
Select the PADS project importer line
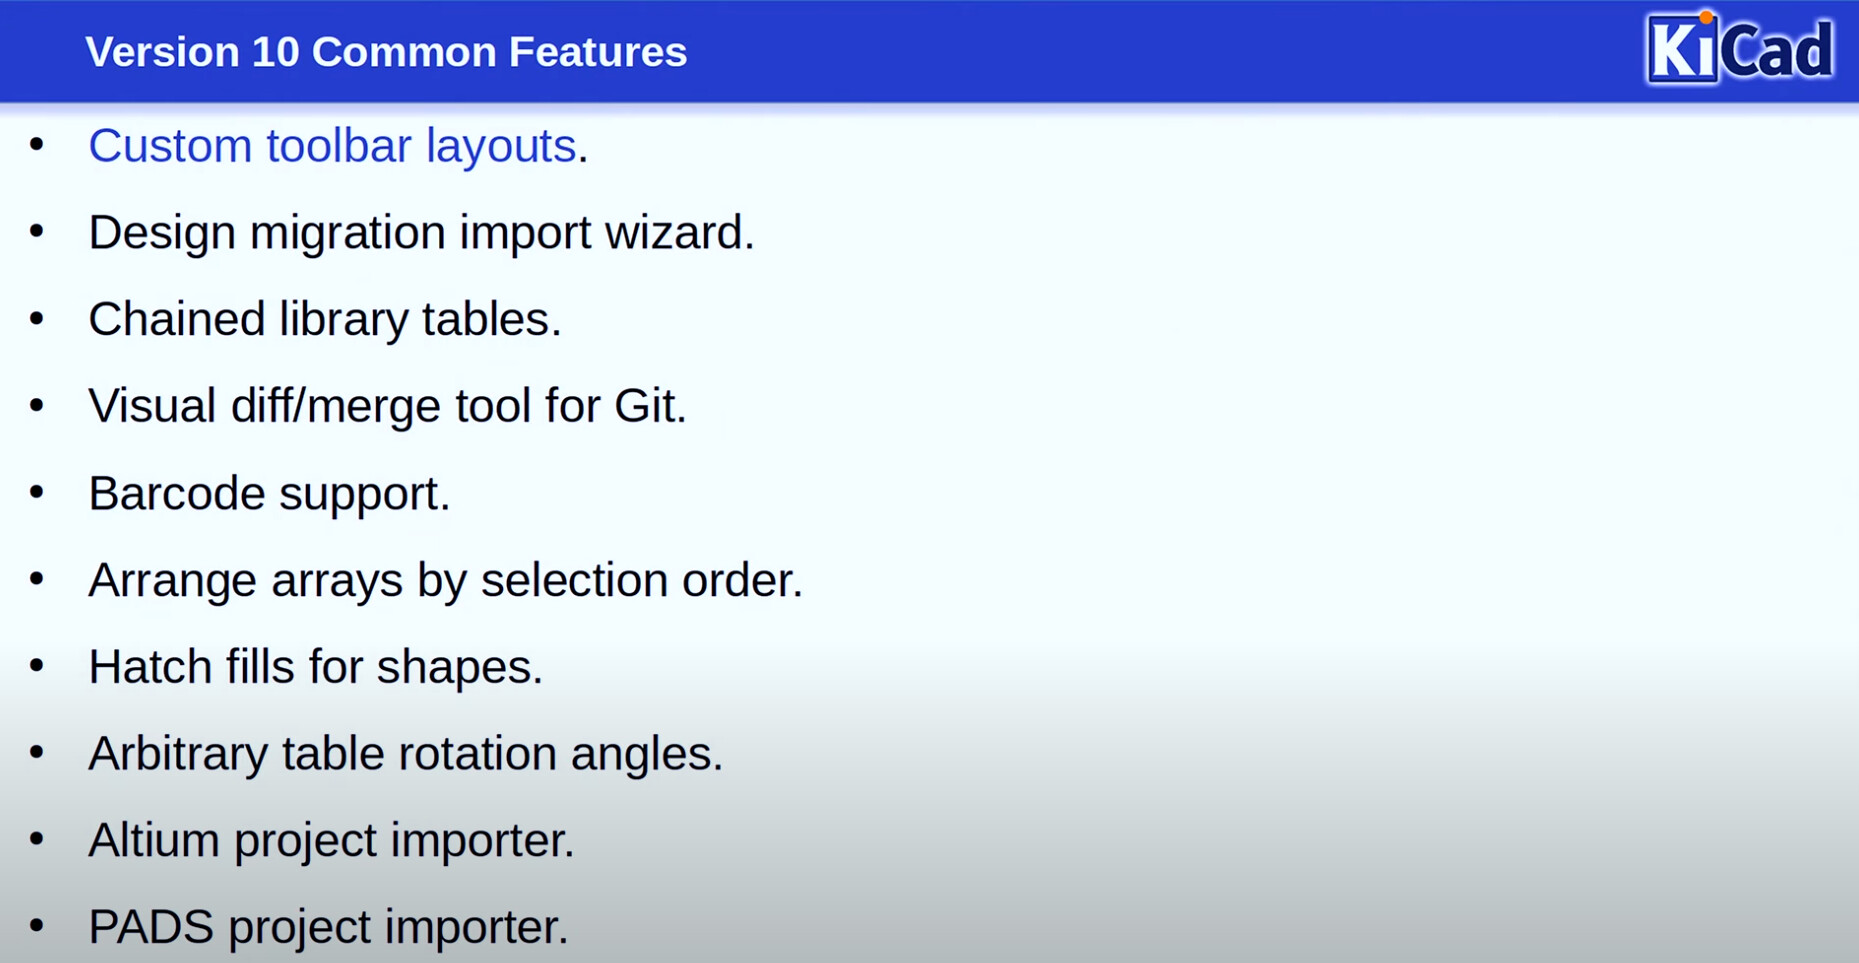[x=329, y=928]
